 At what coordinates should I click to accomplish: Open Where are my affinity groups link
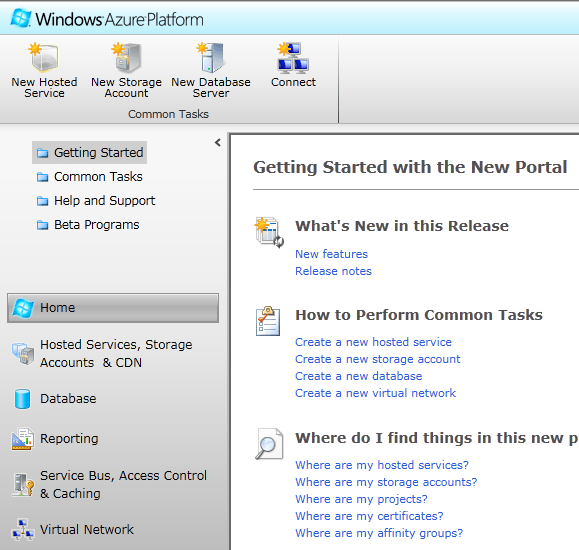pyautogui.click(x=379, y=533)
